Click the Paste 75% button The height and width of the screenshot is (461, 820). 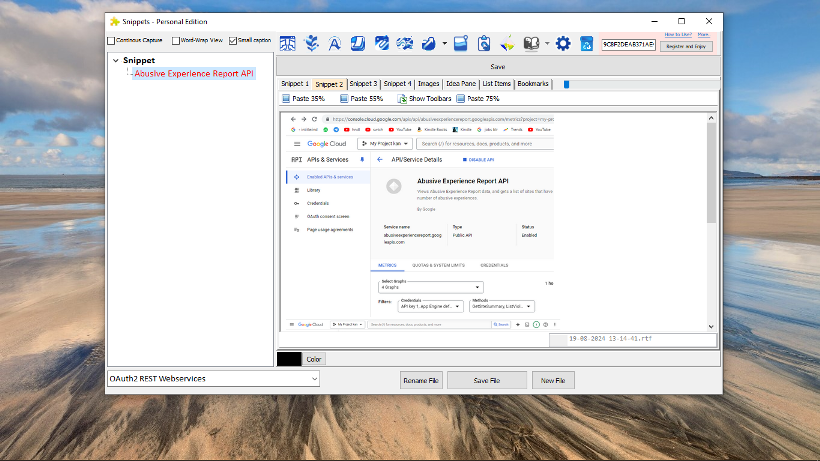478,98
